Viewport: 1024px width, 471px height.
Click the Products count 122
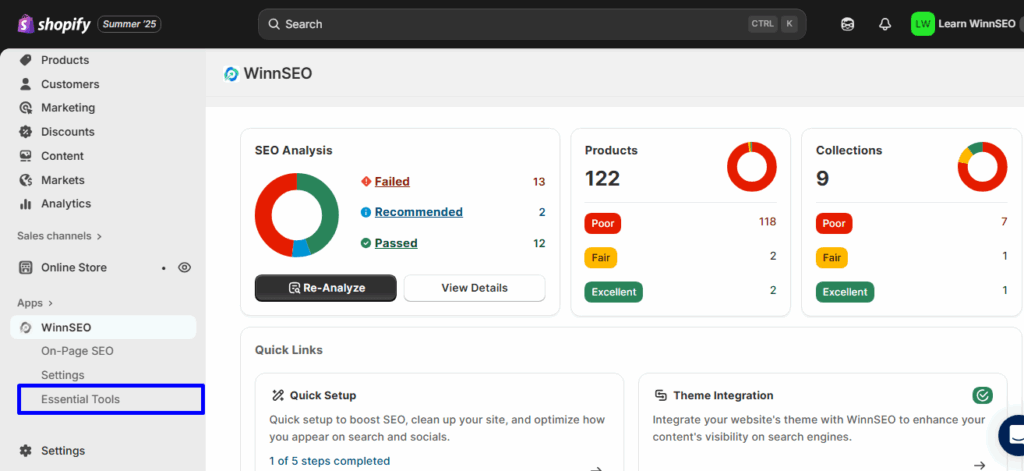click(602, 178)
